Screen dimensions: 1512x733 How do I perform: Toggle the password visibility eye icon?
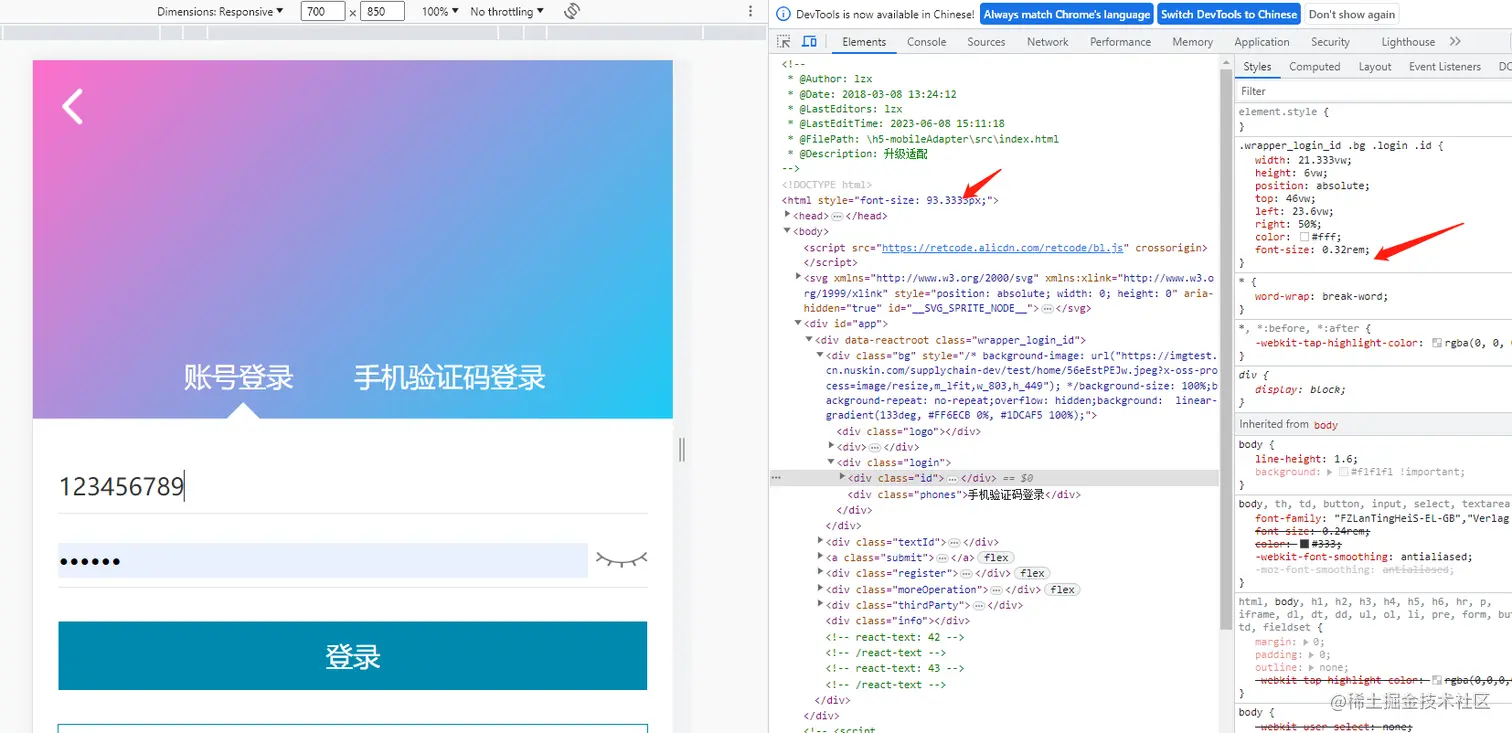pos(621,560)
